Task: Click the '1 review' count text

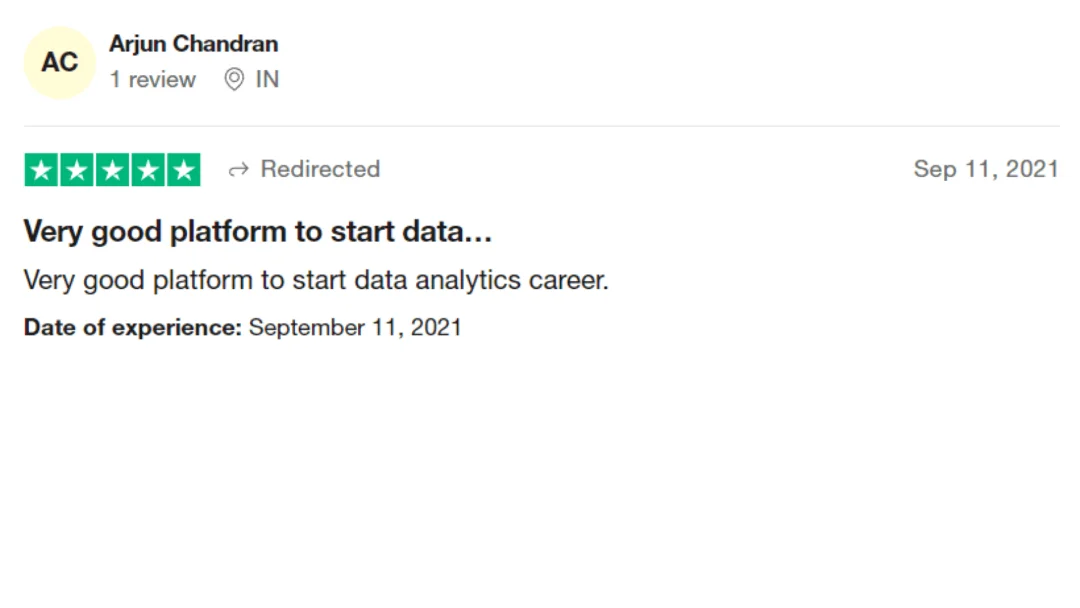Action: tap(153, 79)
